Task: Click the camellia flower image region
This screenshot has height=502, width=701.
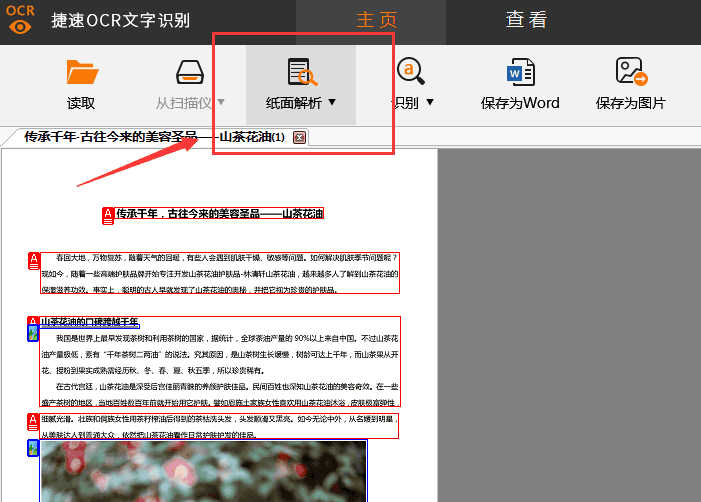Action: pos(203,471)
